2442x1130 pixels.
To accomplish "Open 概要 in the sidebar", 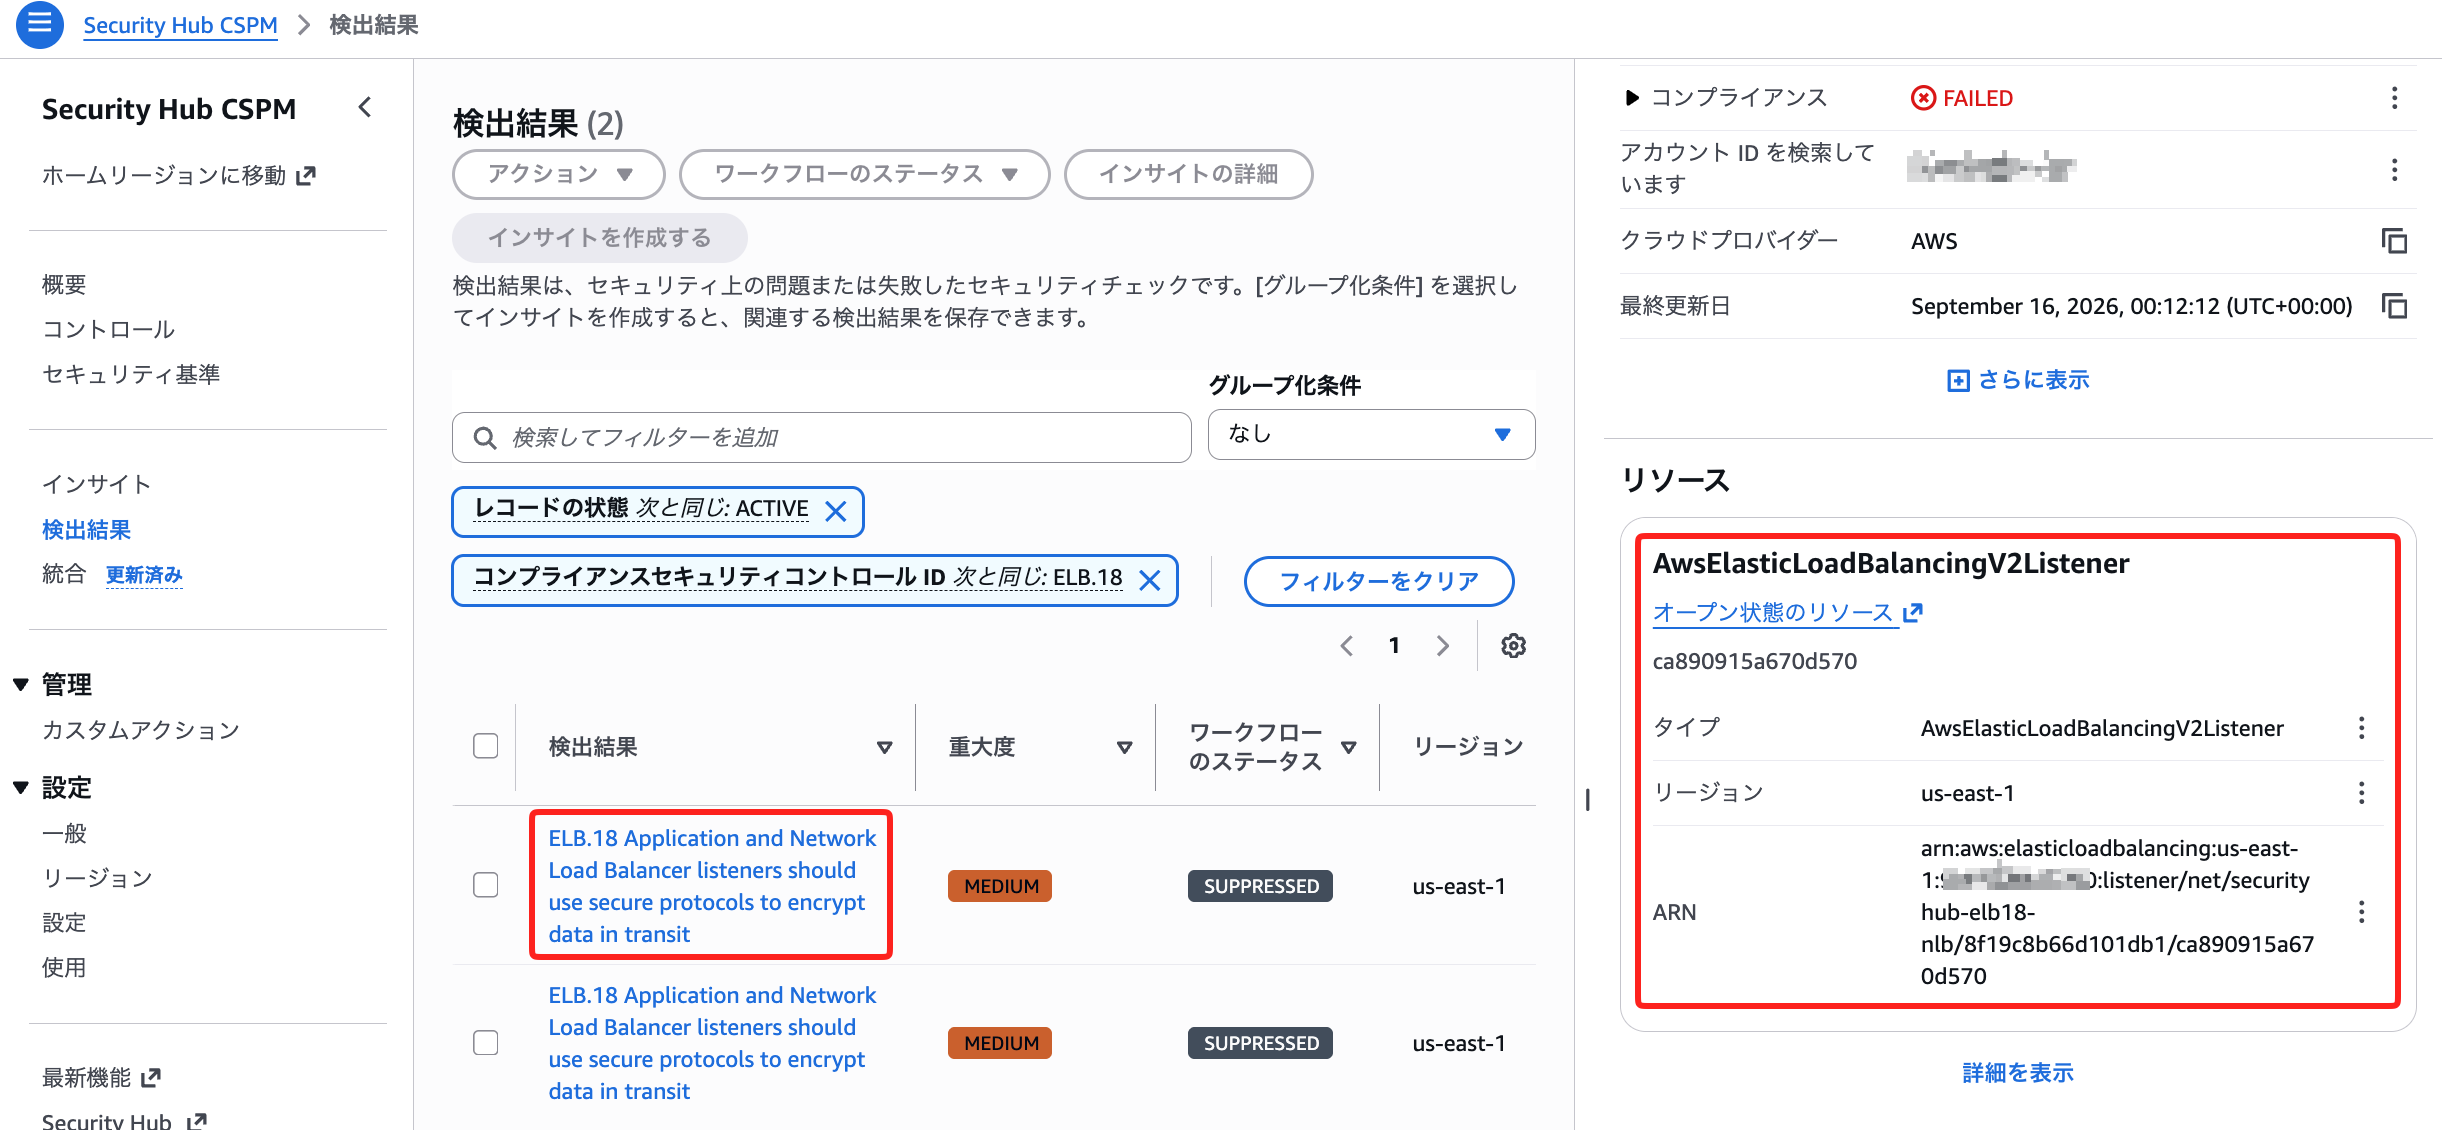I will click(64, 285).
